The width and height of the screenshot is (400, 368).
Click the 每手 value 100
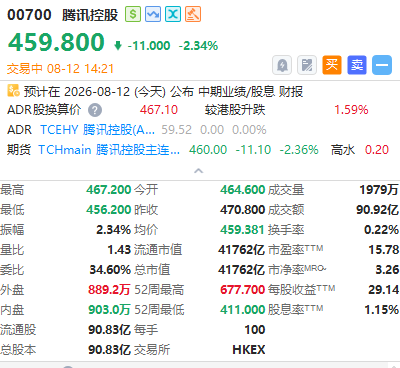point(255,330)
